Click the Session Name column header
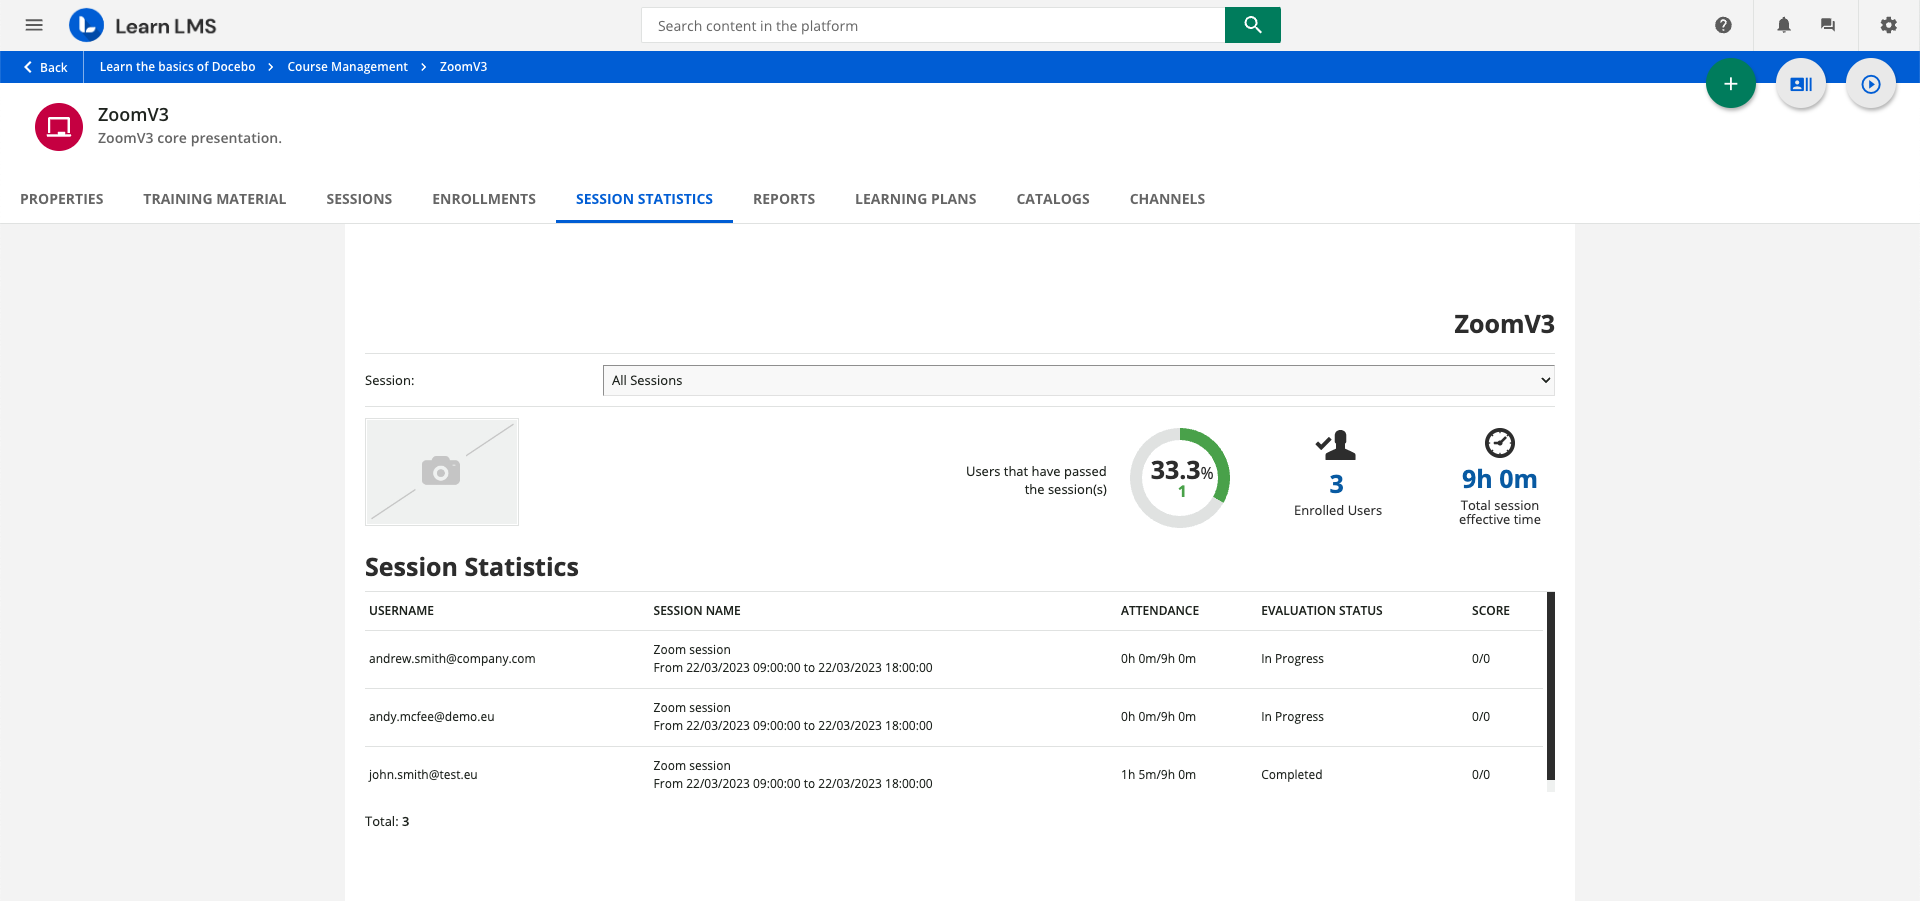Screen dimensions: 1920x901 tap(697, 611)
